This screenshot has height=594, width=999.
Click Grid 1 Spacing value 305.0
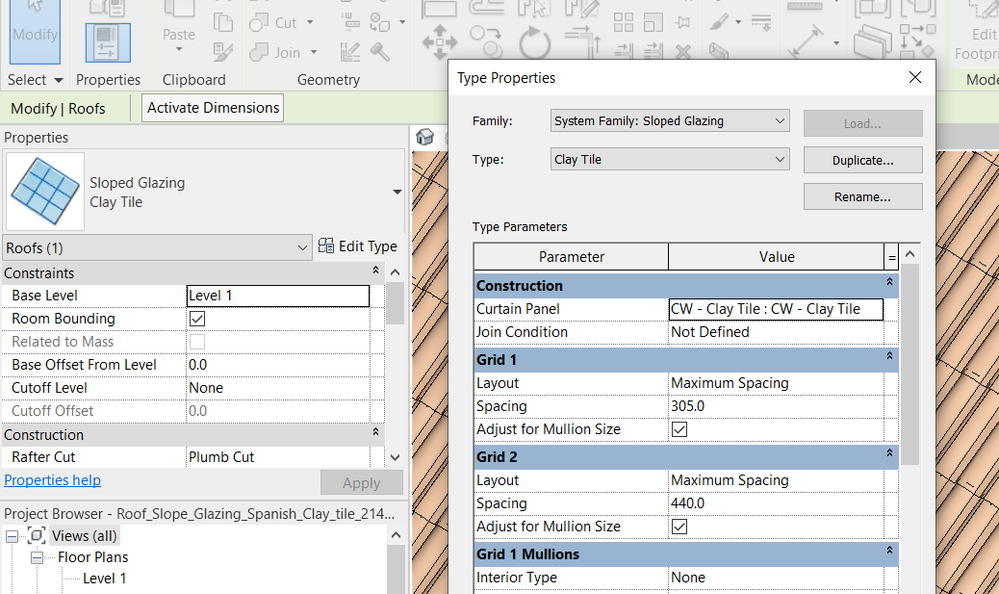click(x=776, y=406)
